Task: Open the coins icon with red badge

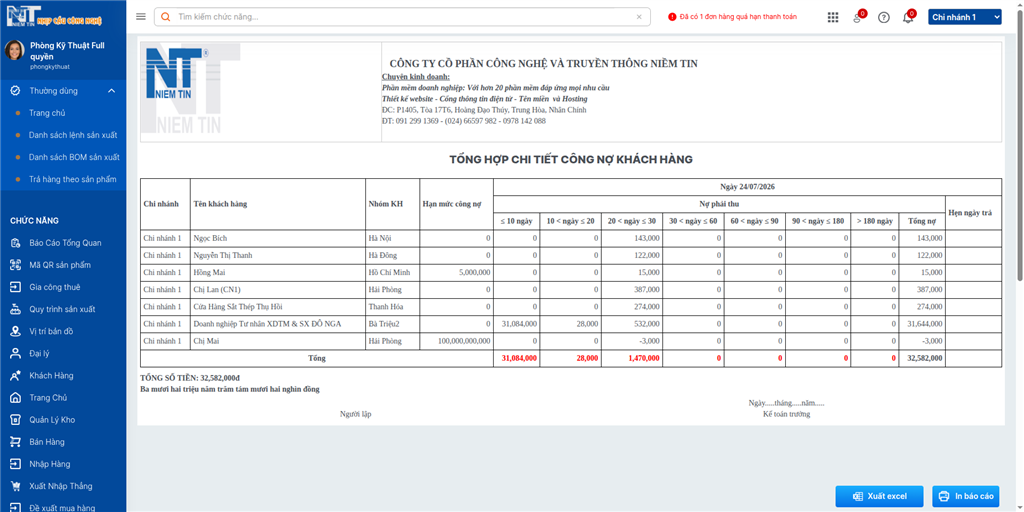Action: (858, 18)
